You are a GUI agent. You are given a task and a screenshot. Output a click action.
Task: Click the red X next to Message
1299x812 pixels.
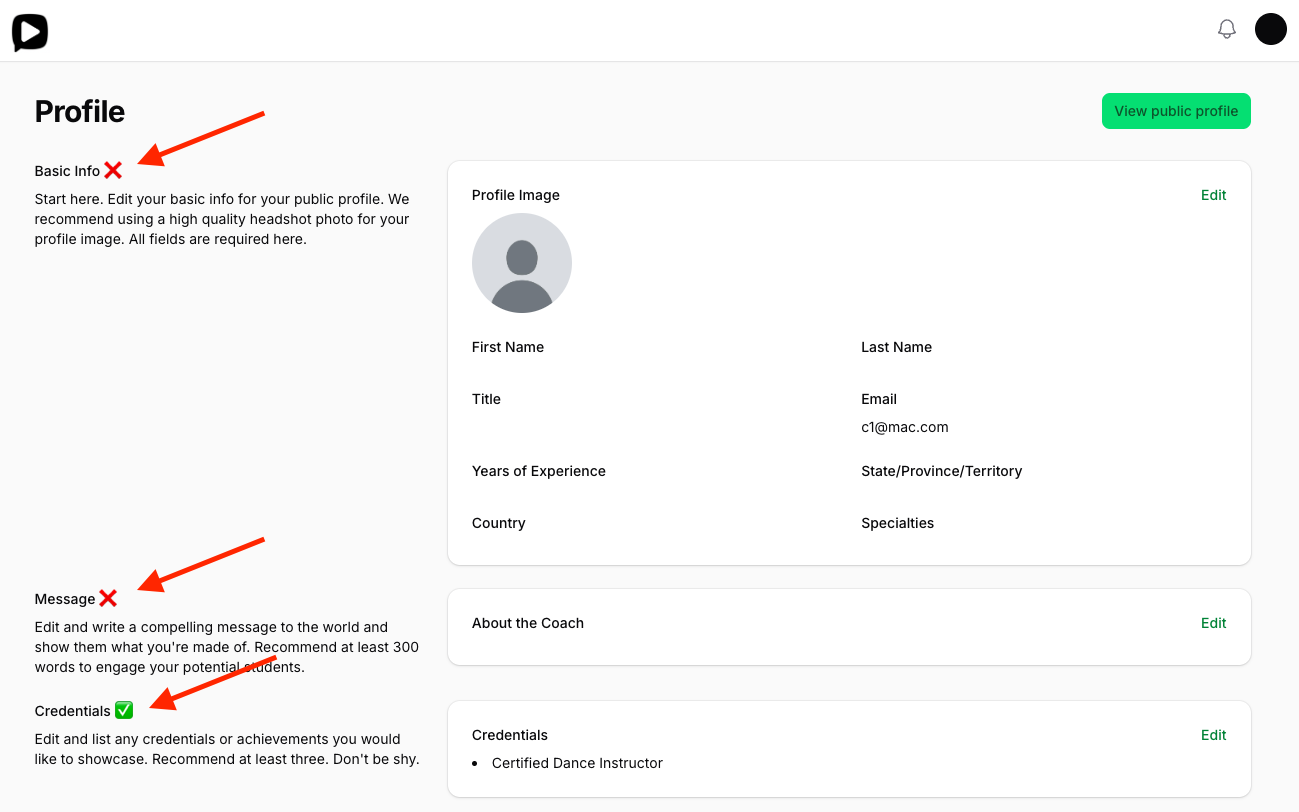108,599
